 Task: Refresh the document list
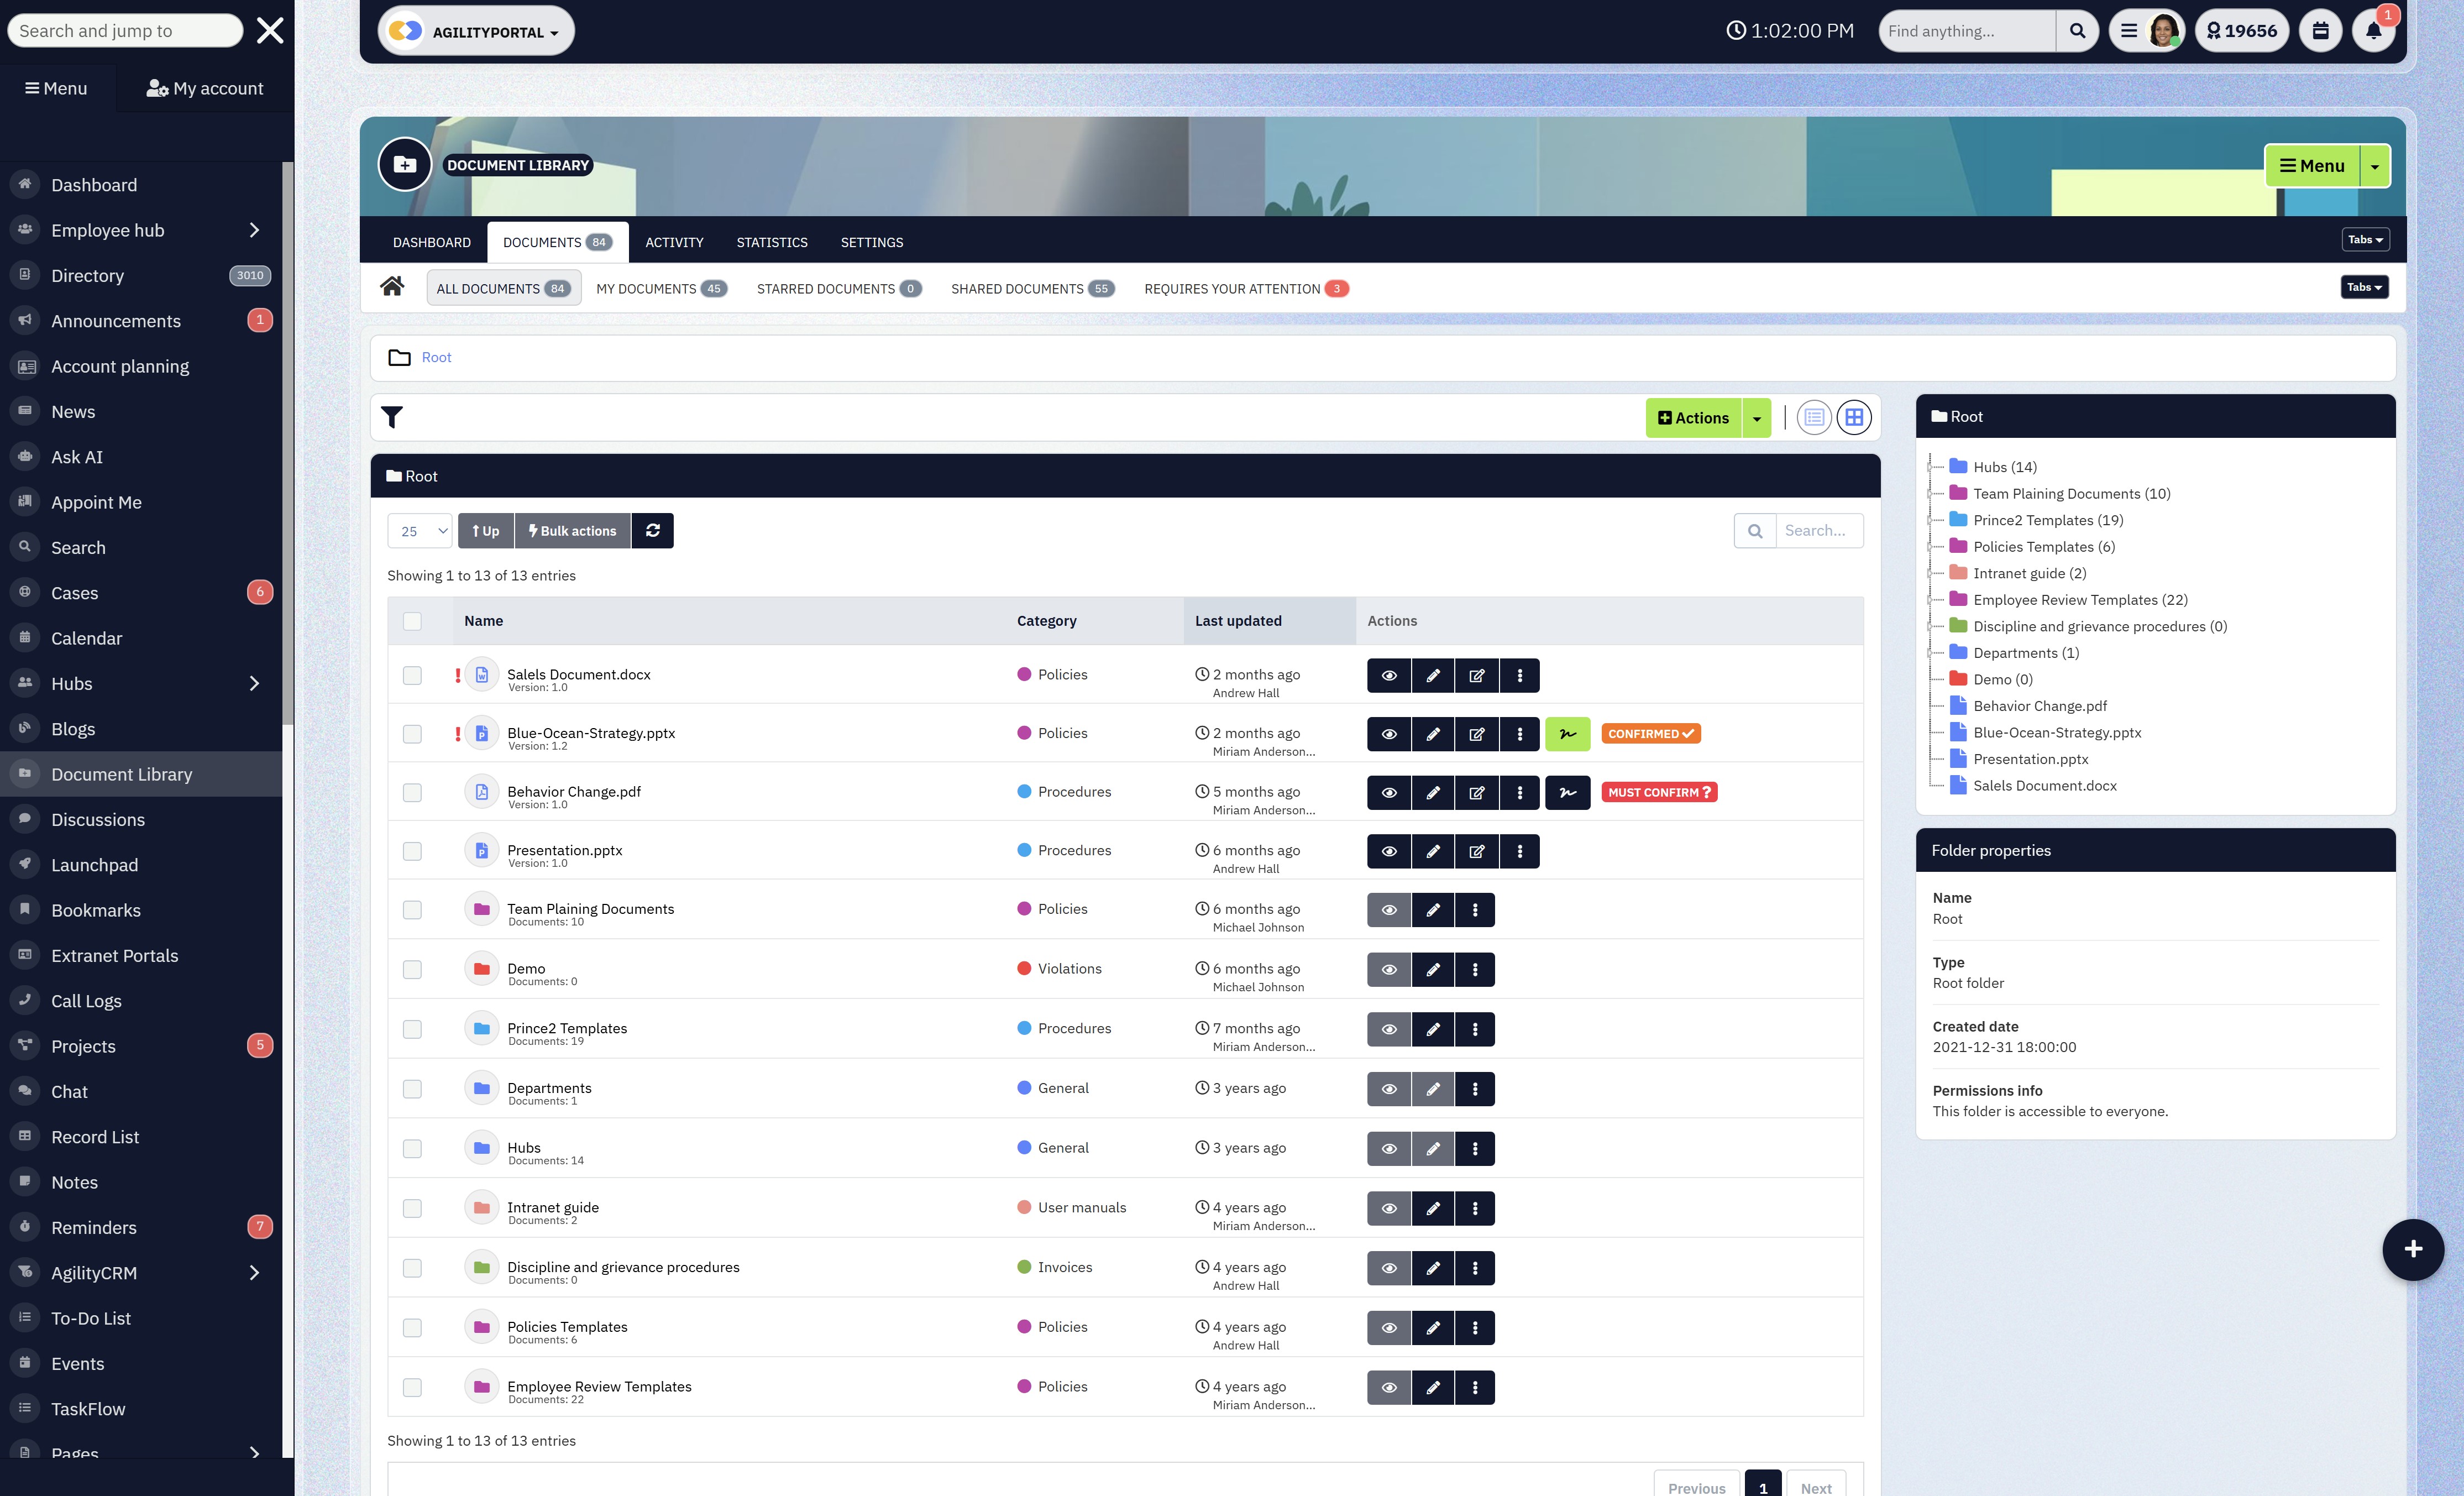(653, 530)
